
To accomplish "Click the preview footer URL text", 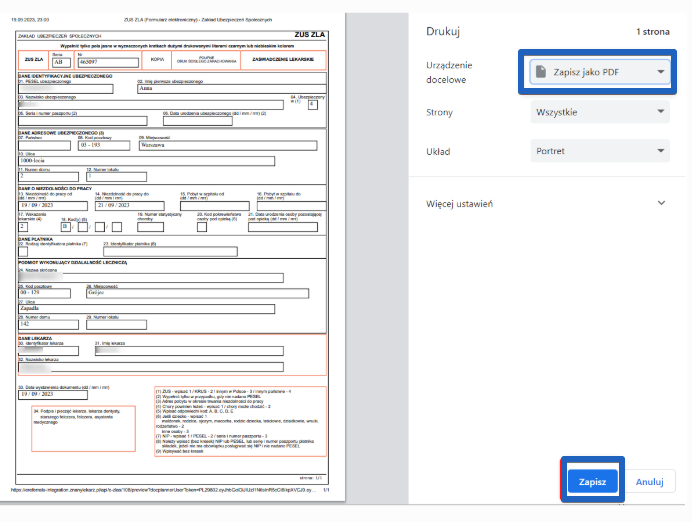I will point(163,490).
